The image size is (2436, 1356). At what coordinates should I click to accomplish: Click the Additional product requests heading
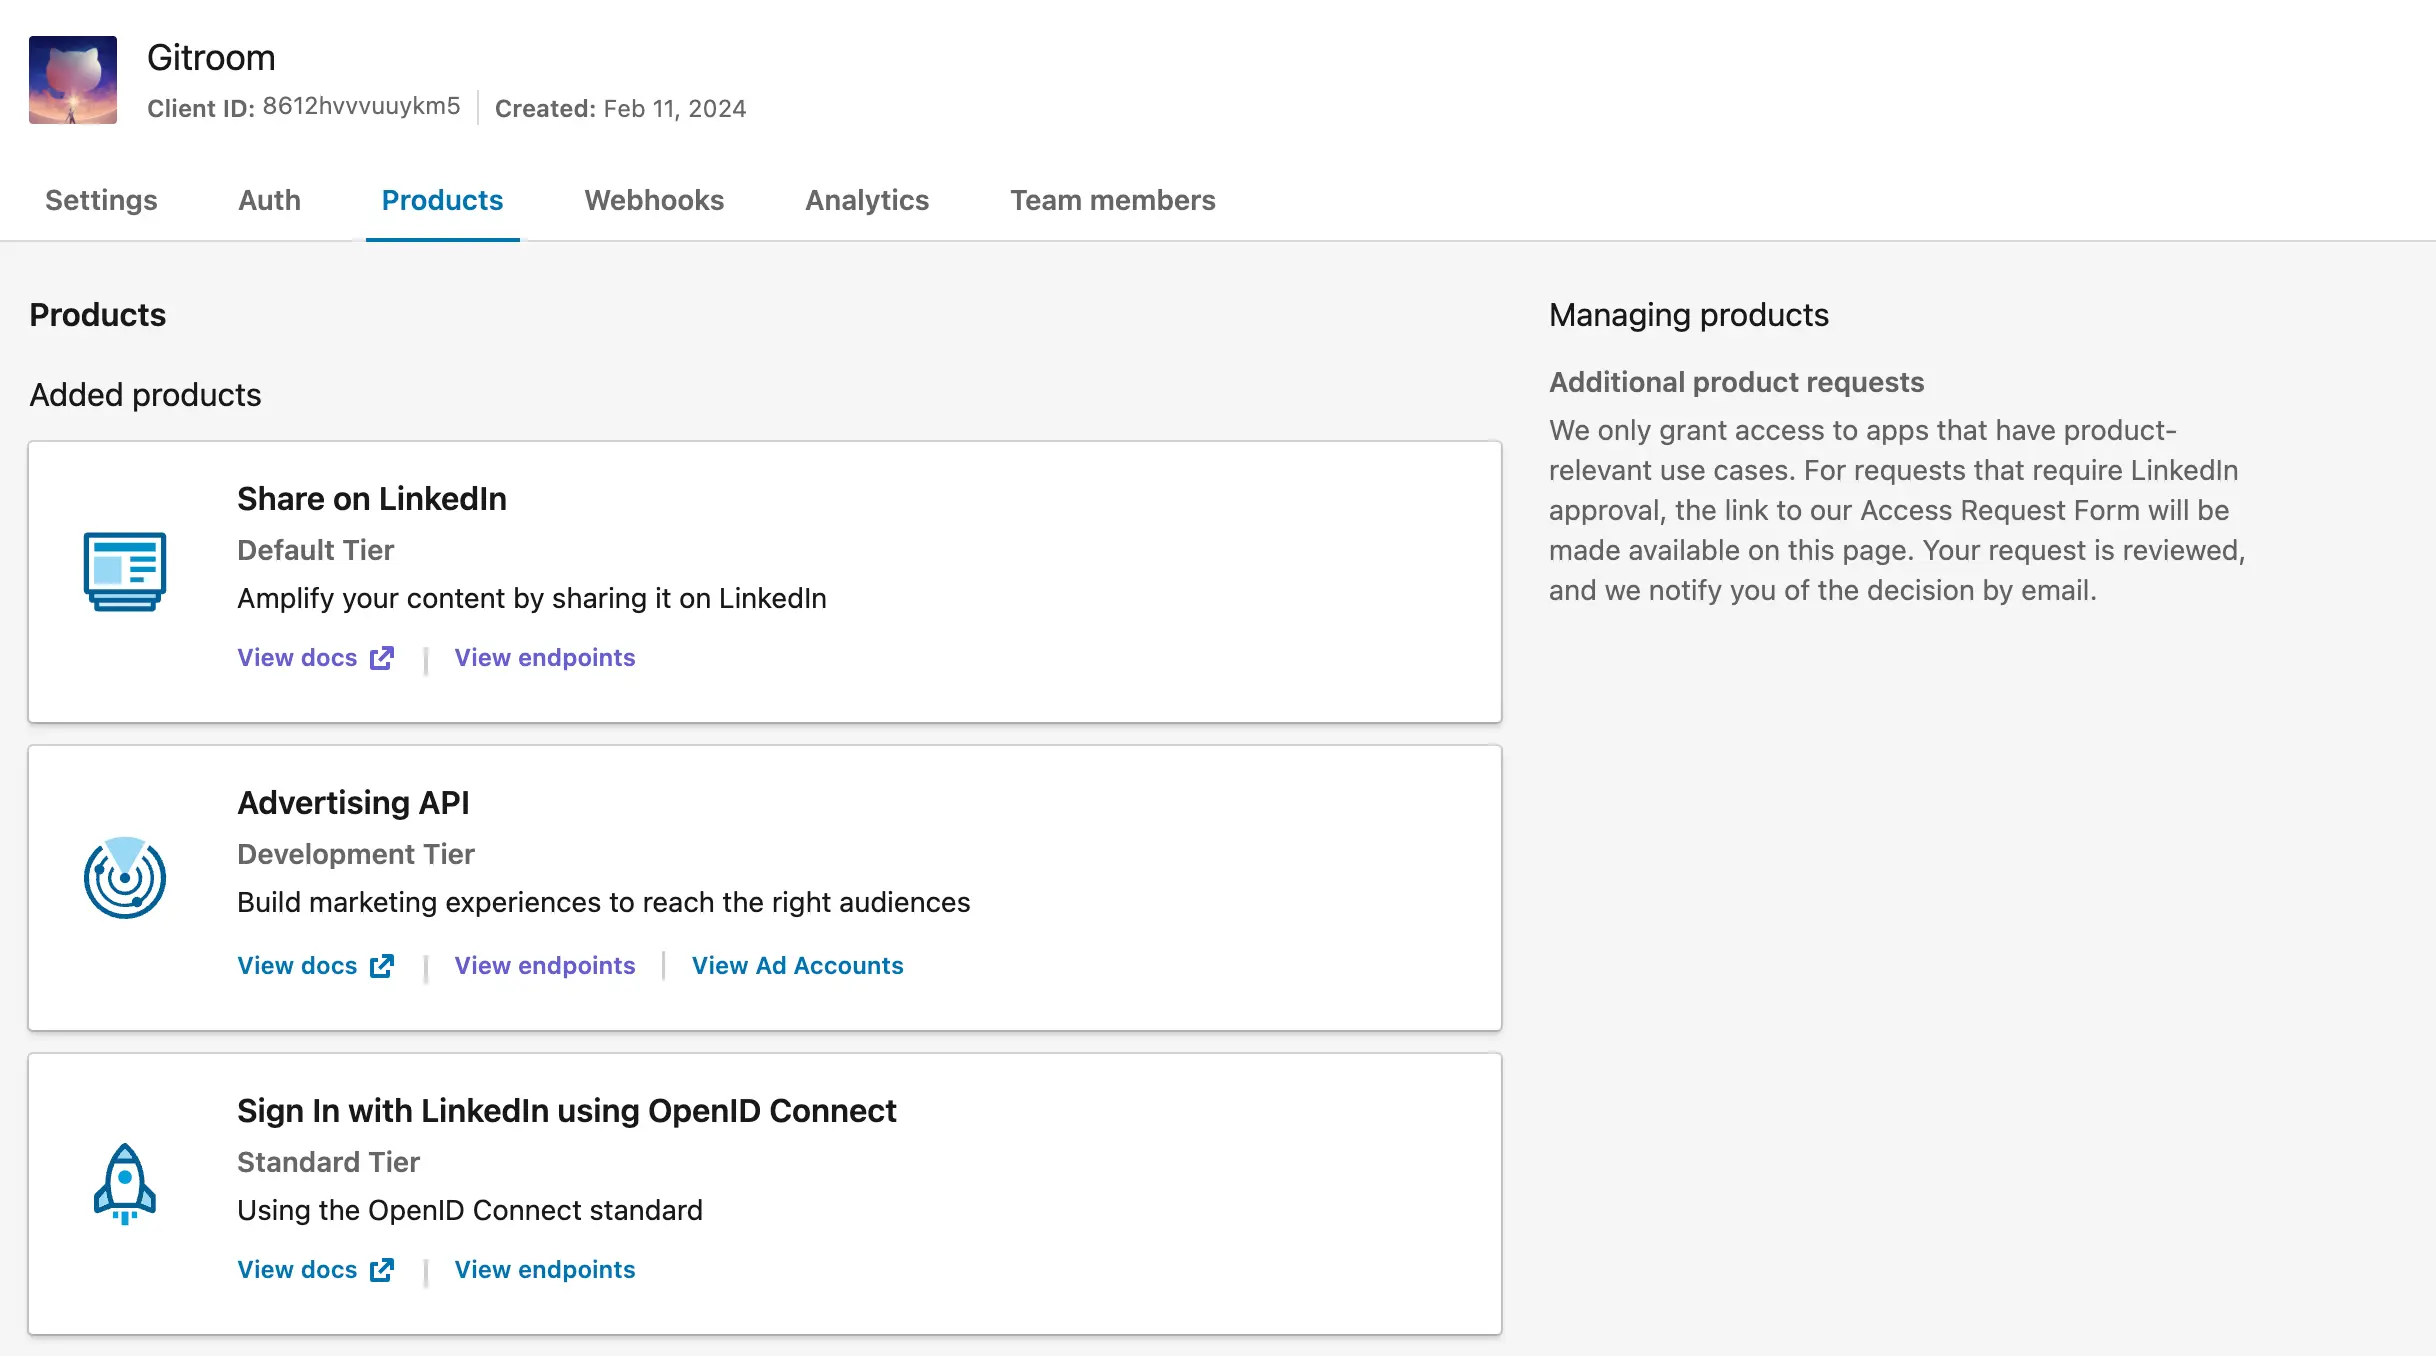pos(1736,382)
